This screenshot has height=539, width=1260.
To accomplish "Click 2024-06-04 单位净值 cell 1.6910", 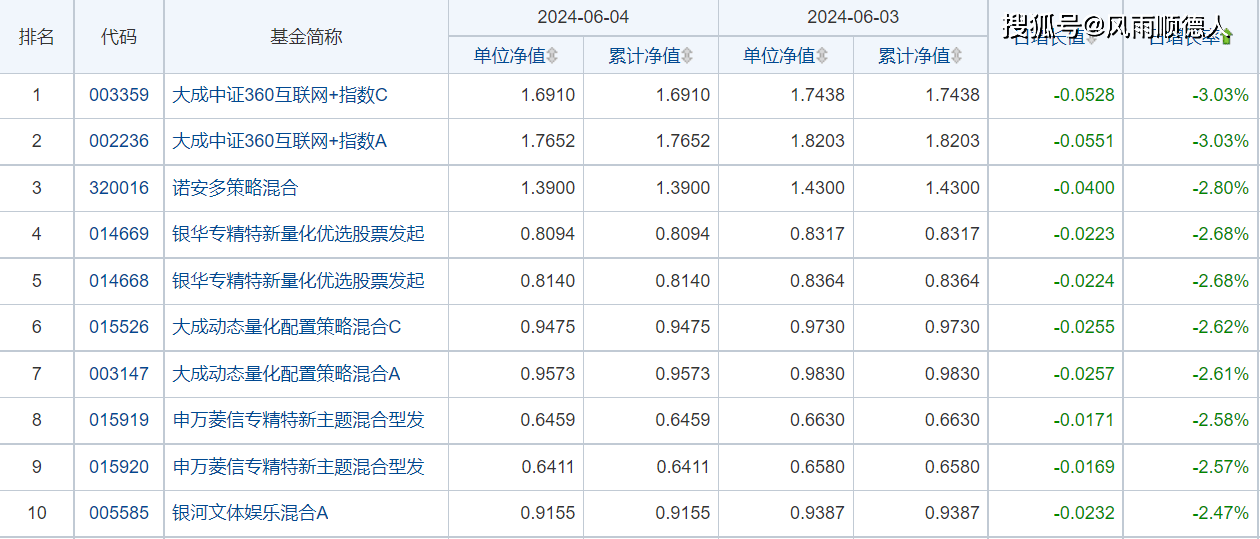I will point(548,96).
